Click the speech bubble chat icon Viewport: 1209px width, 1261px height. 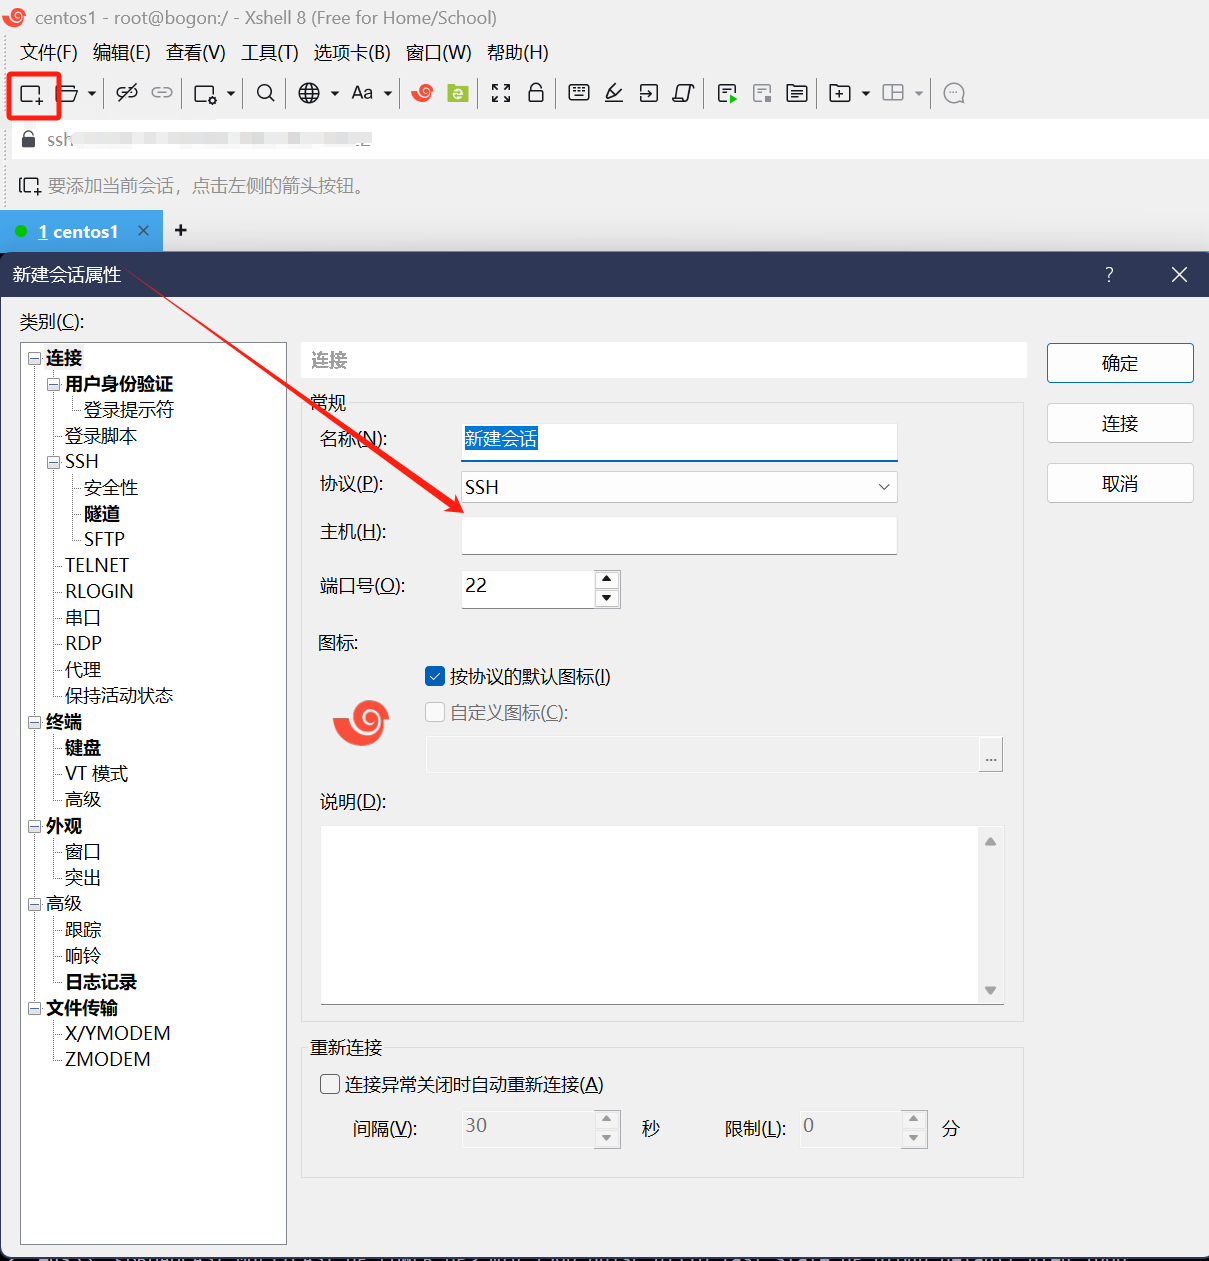click(x=954, y=93)
